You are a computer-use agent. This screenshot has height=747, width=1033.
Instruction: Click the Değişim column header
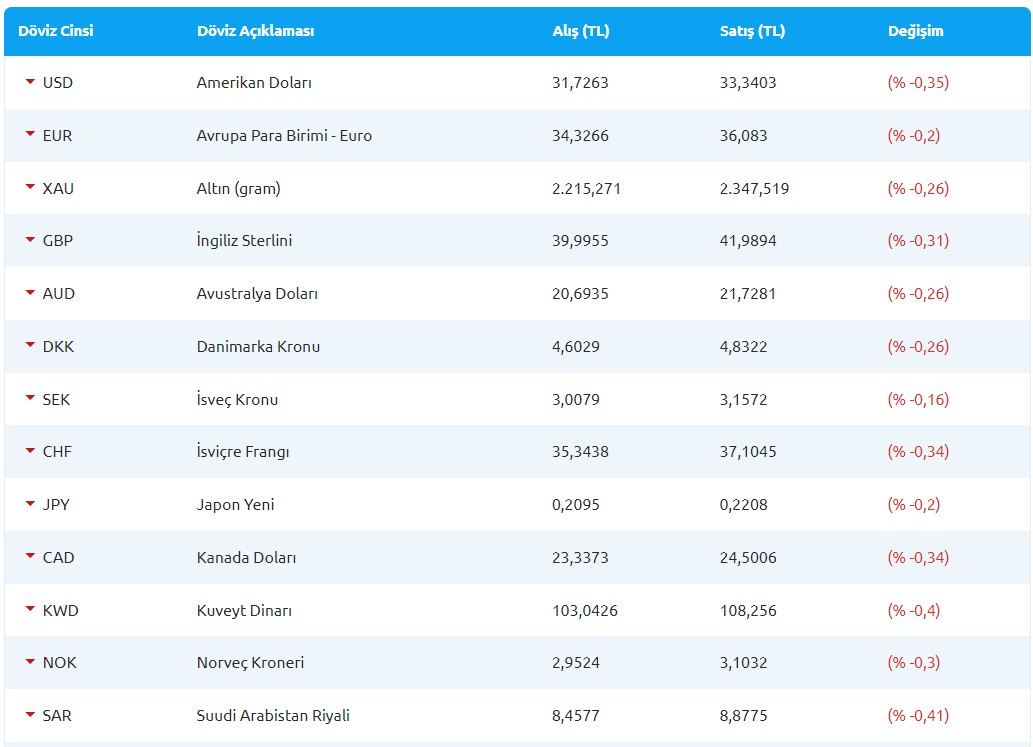915,31
